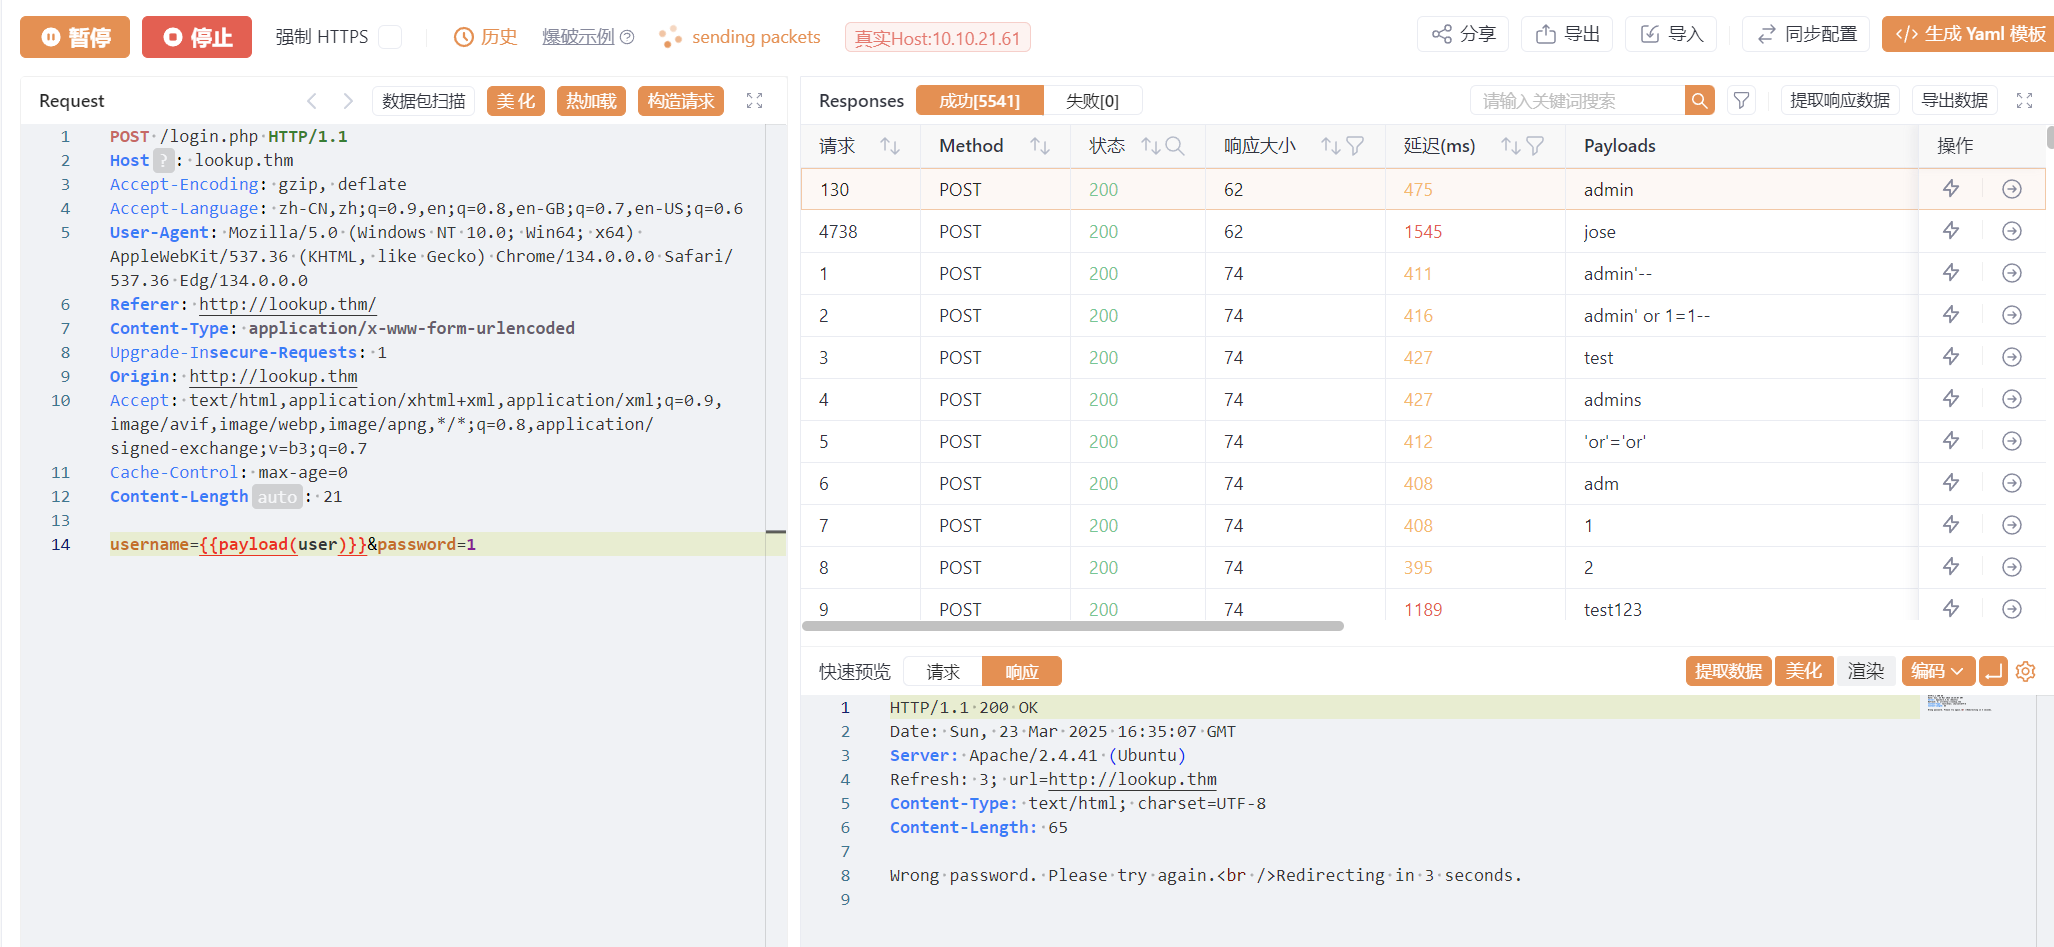Filter the 延迟(ms) column
Image resolution: width=2054 pixels, height=947 pixels.
pos(1535,146)
